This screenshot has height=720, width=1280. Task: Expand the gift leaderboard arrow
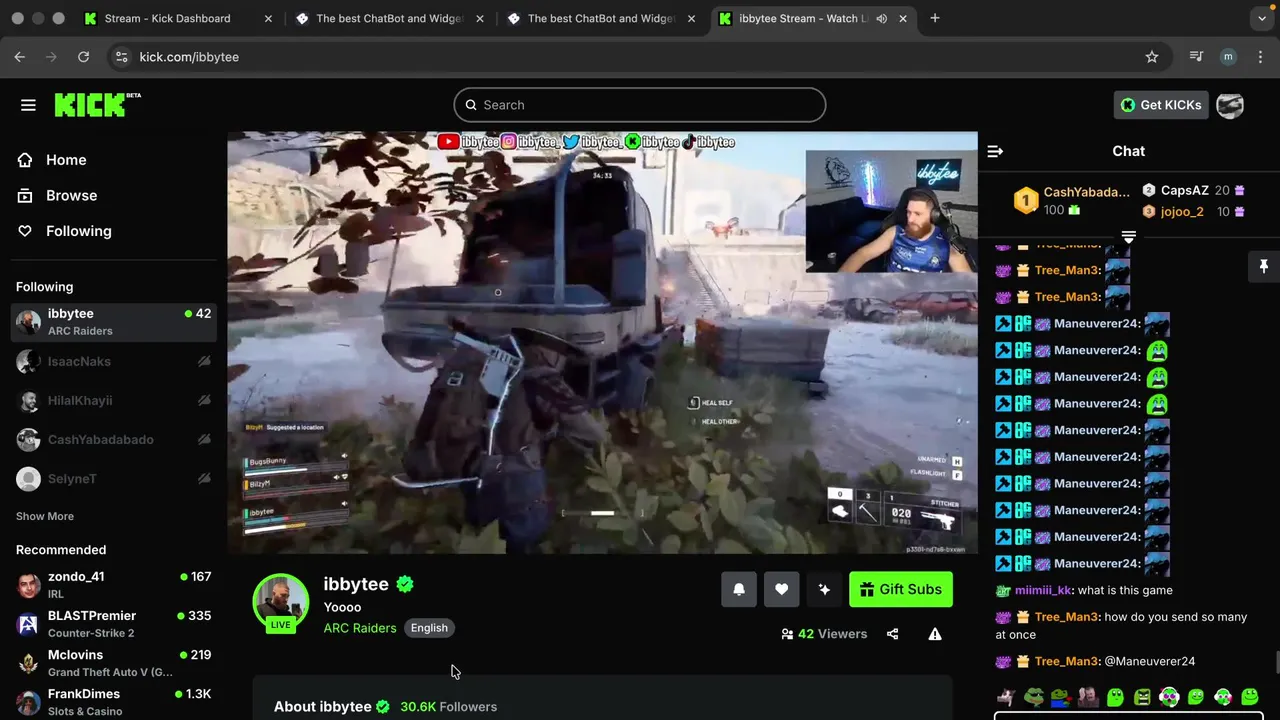point(1128,237)
